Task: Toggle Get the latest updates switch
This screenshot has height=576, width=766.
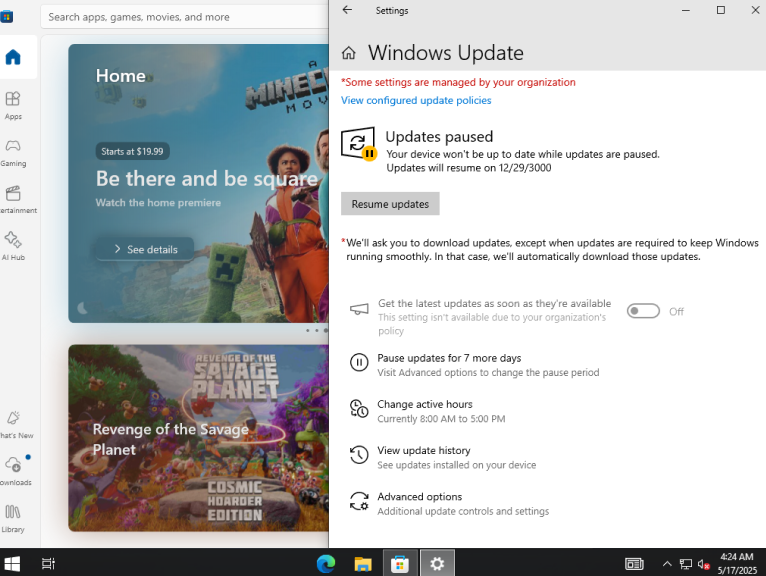Action: (643, 311)
